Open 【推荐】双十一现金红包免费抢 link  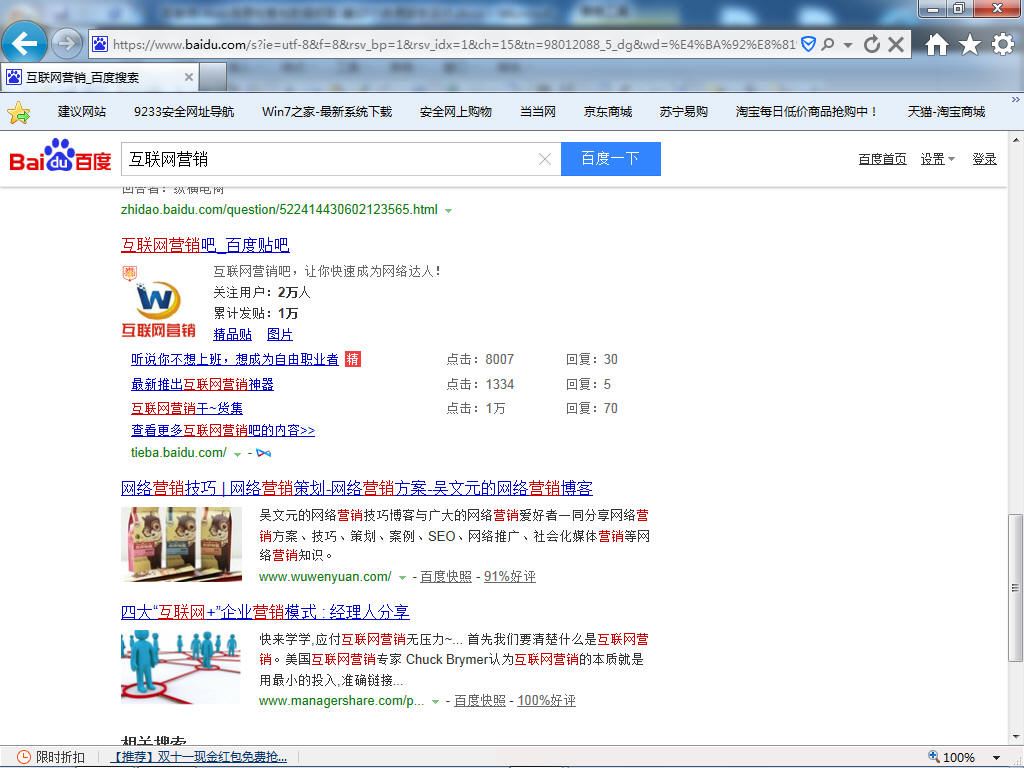point(199,757)
